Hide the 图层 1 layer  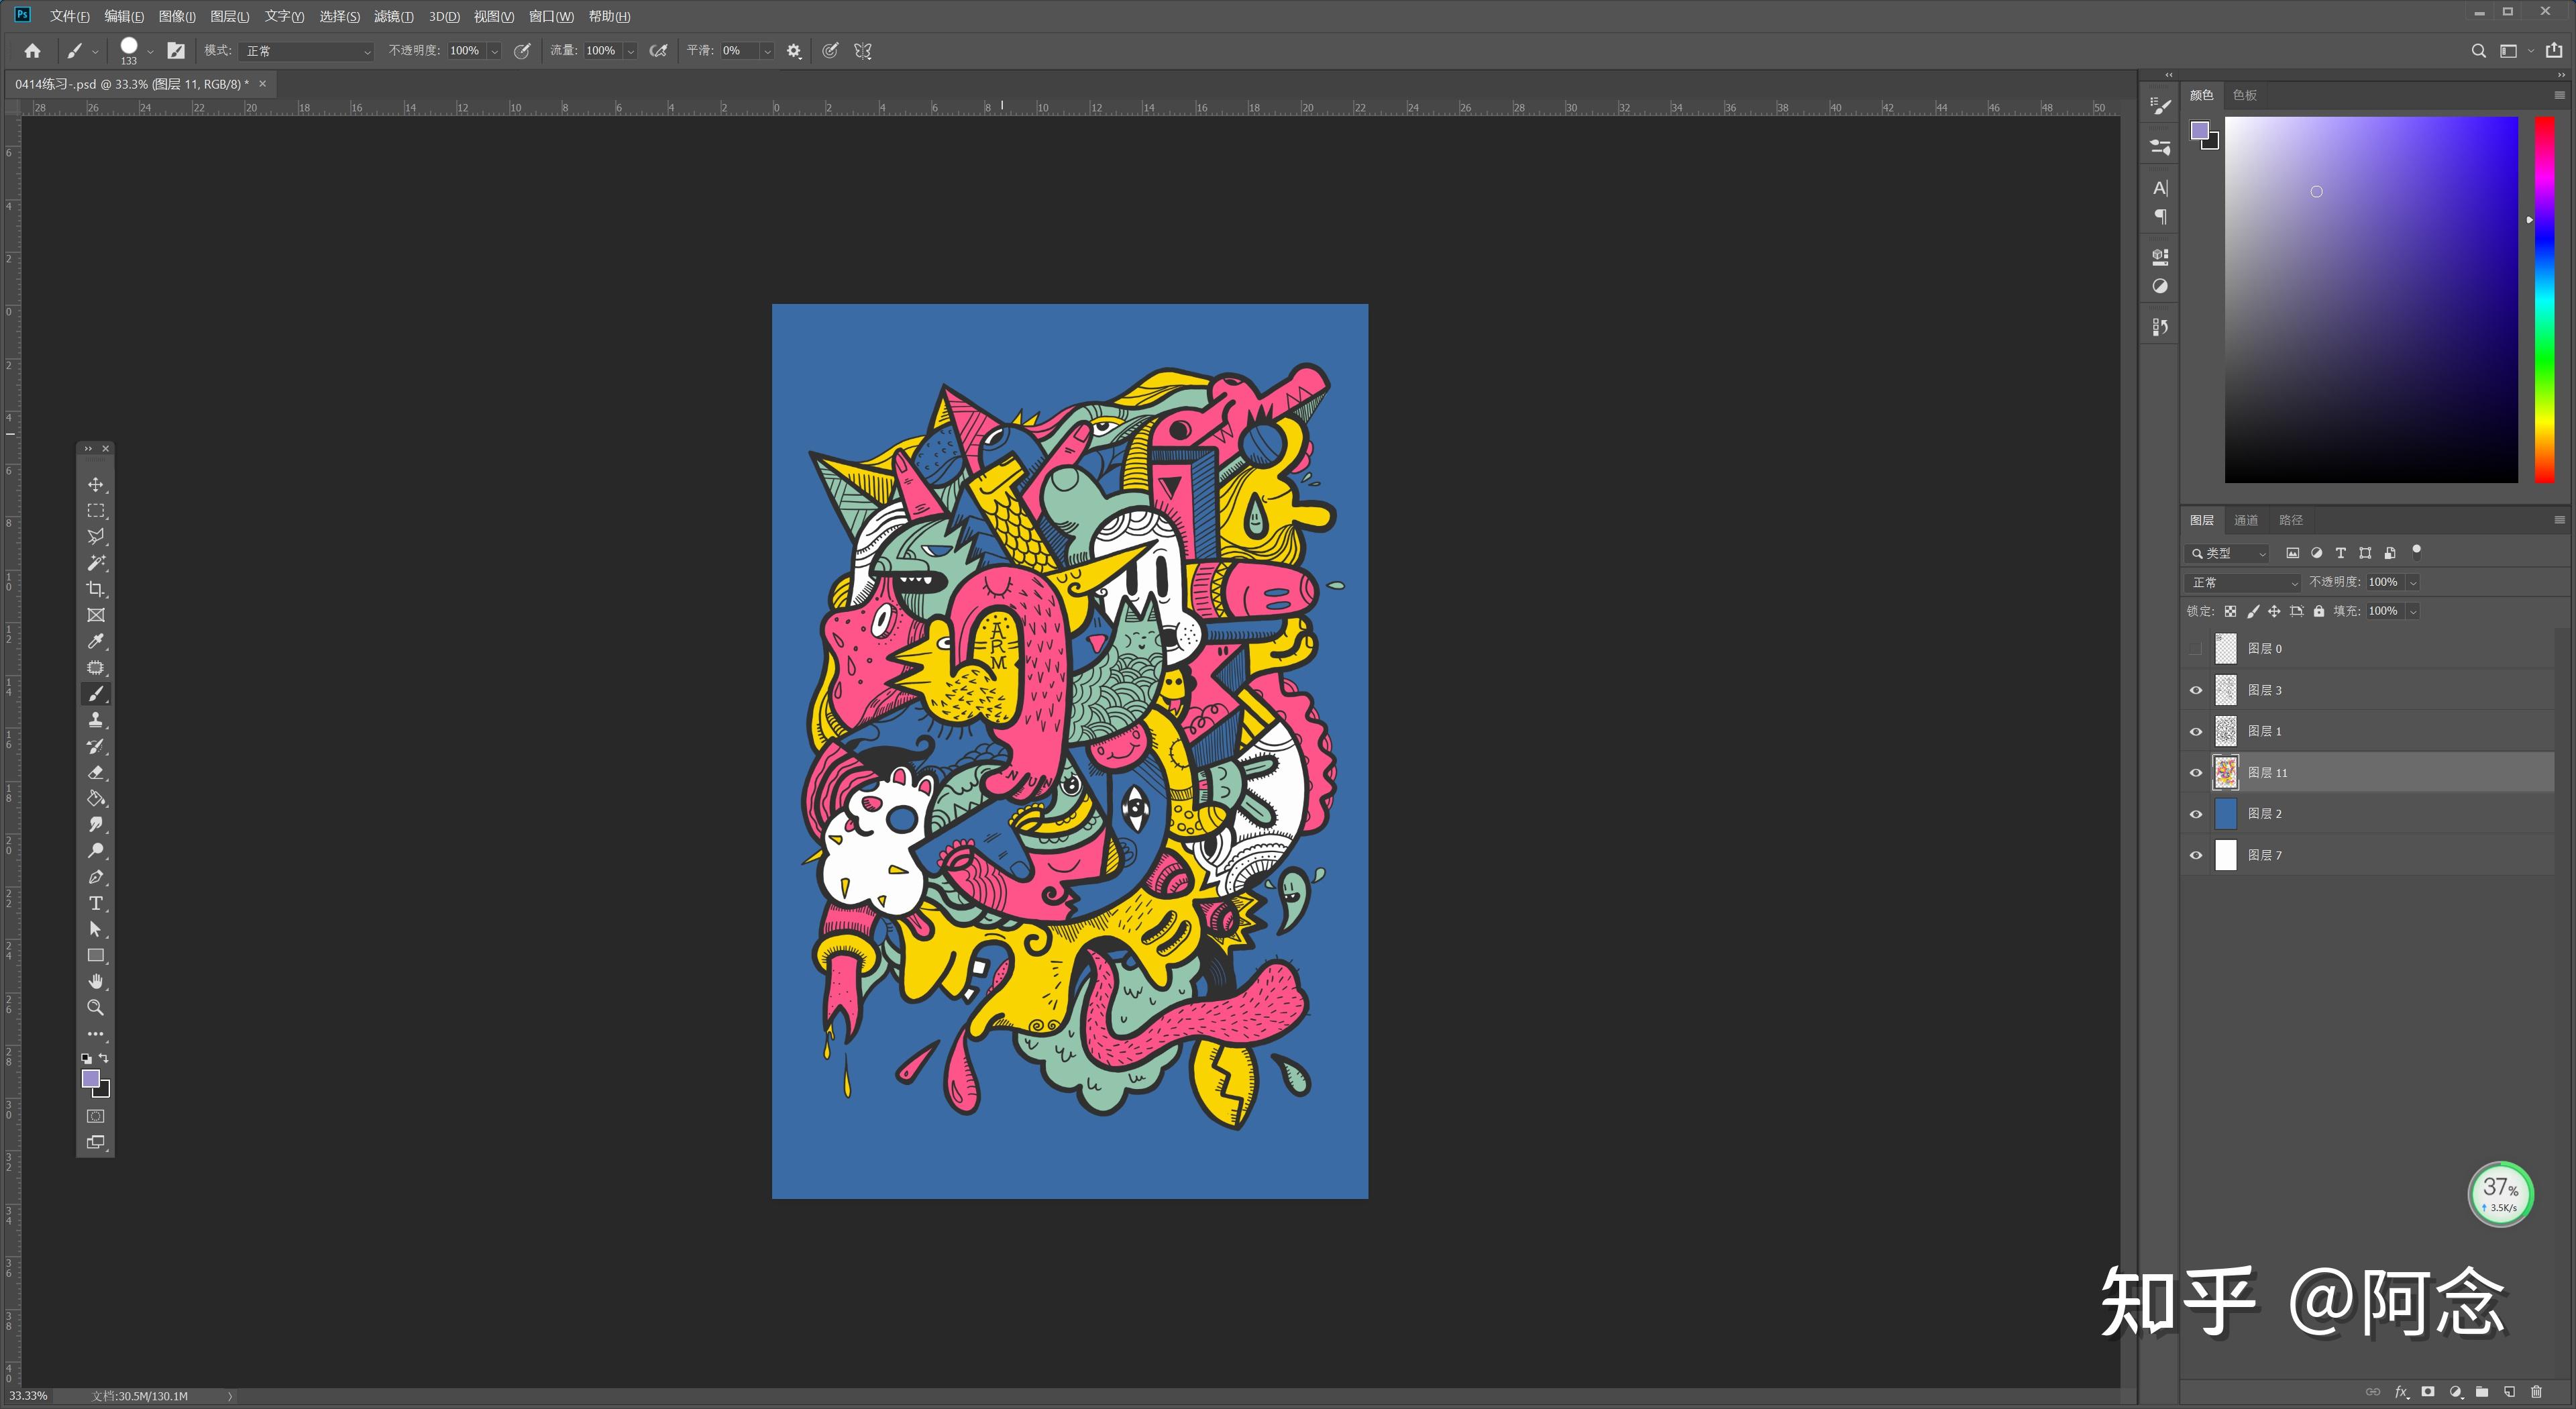[2196, 731]
